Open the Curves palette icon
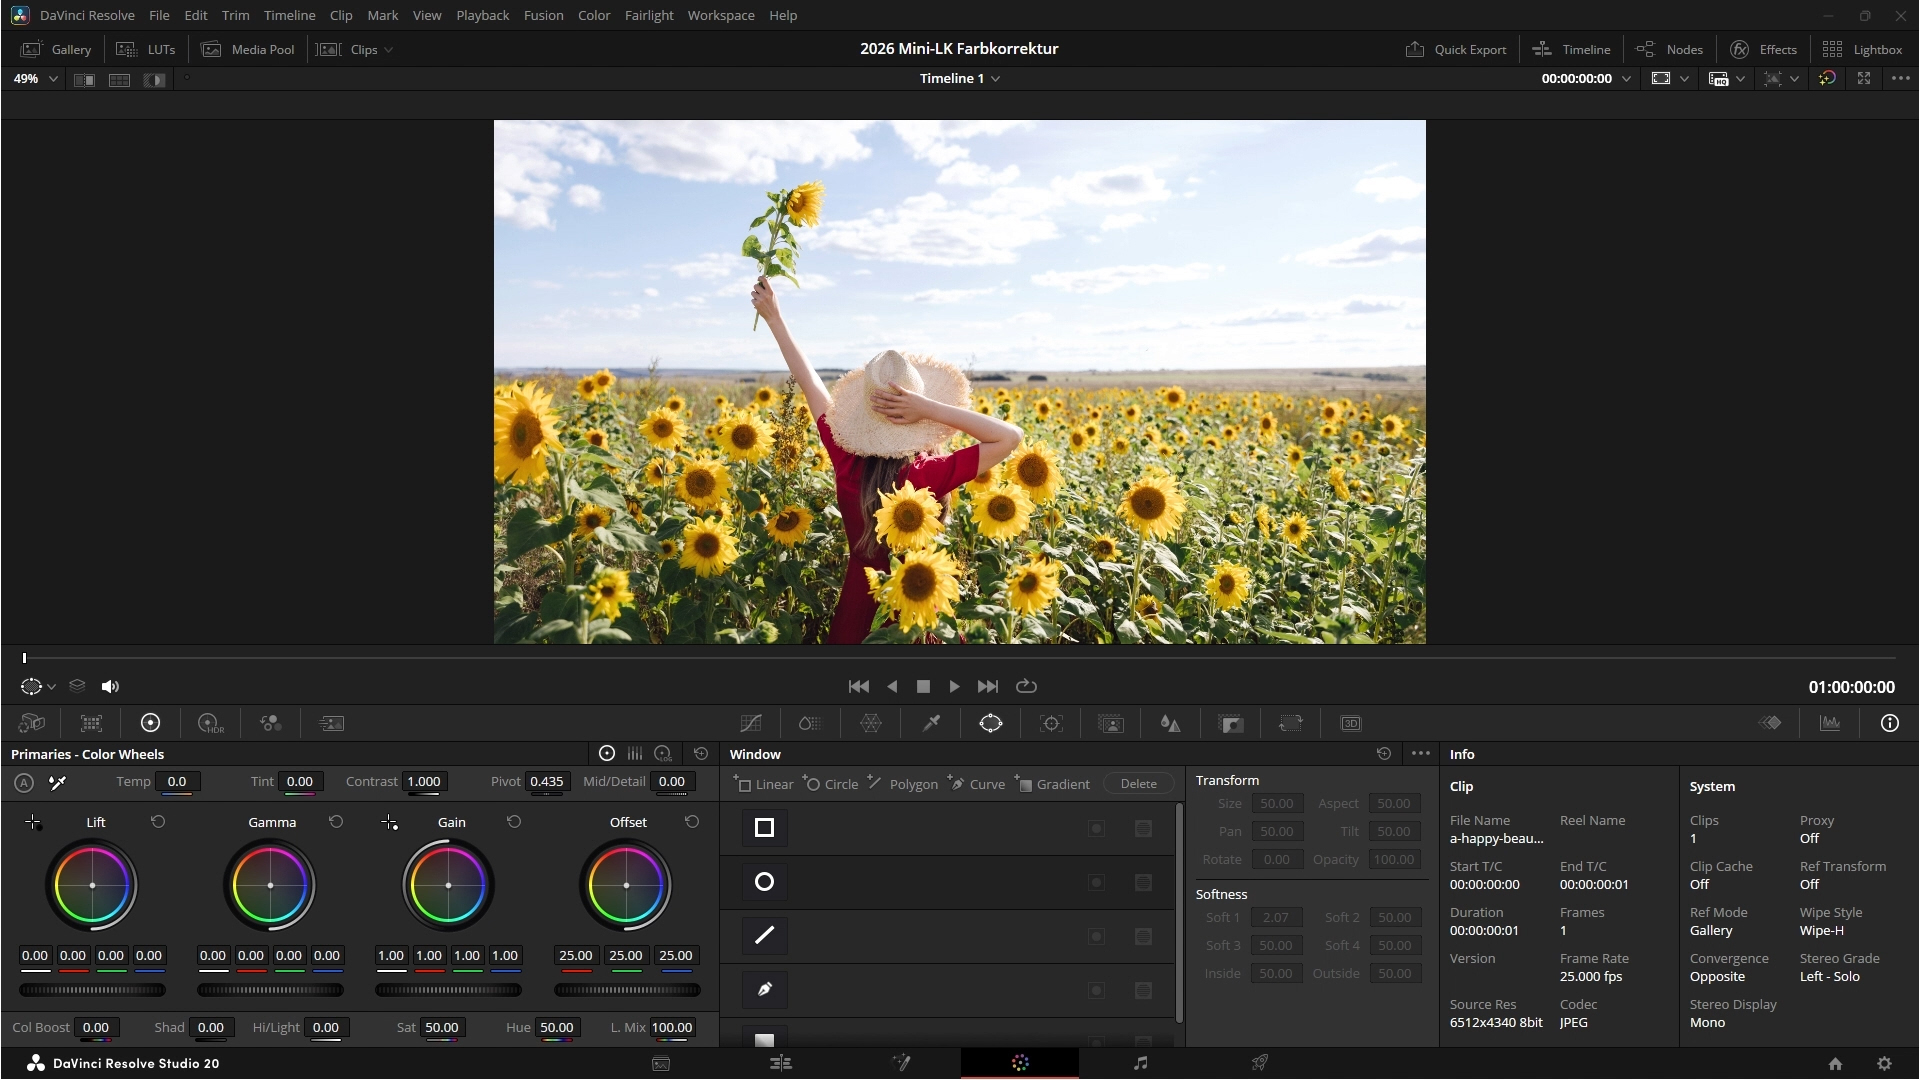 pos(751,723)
